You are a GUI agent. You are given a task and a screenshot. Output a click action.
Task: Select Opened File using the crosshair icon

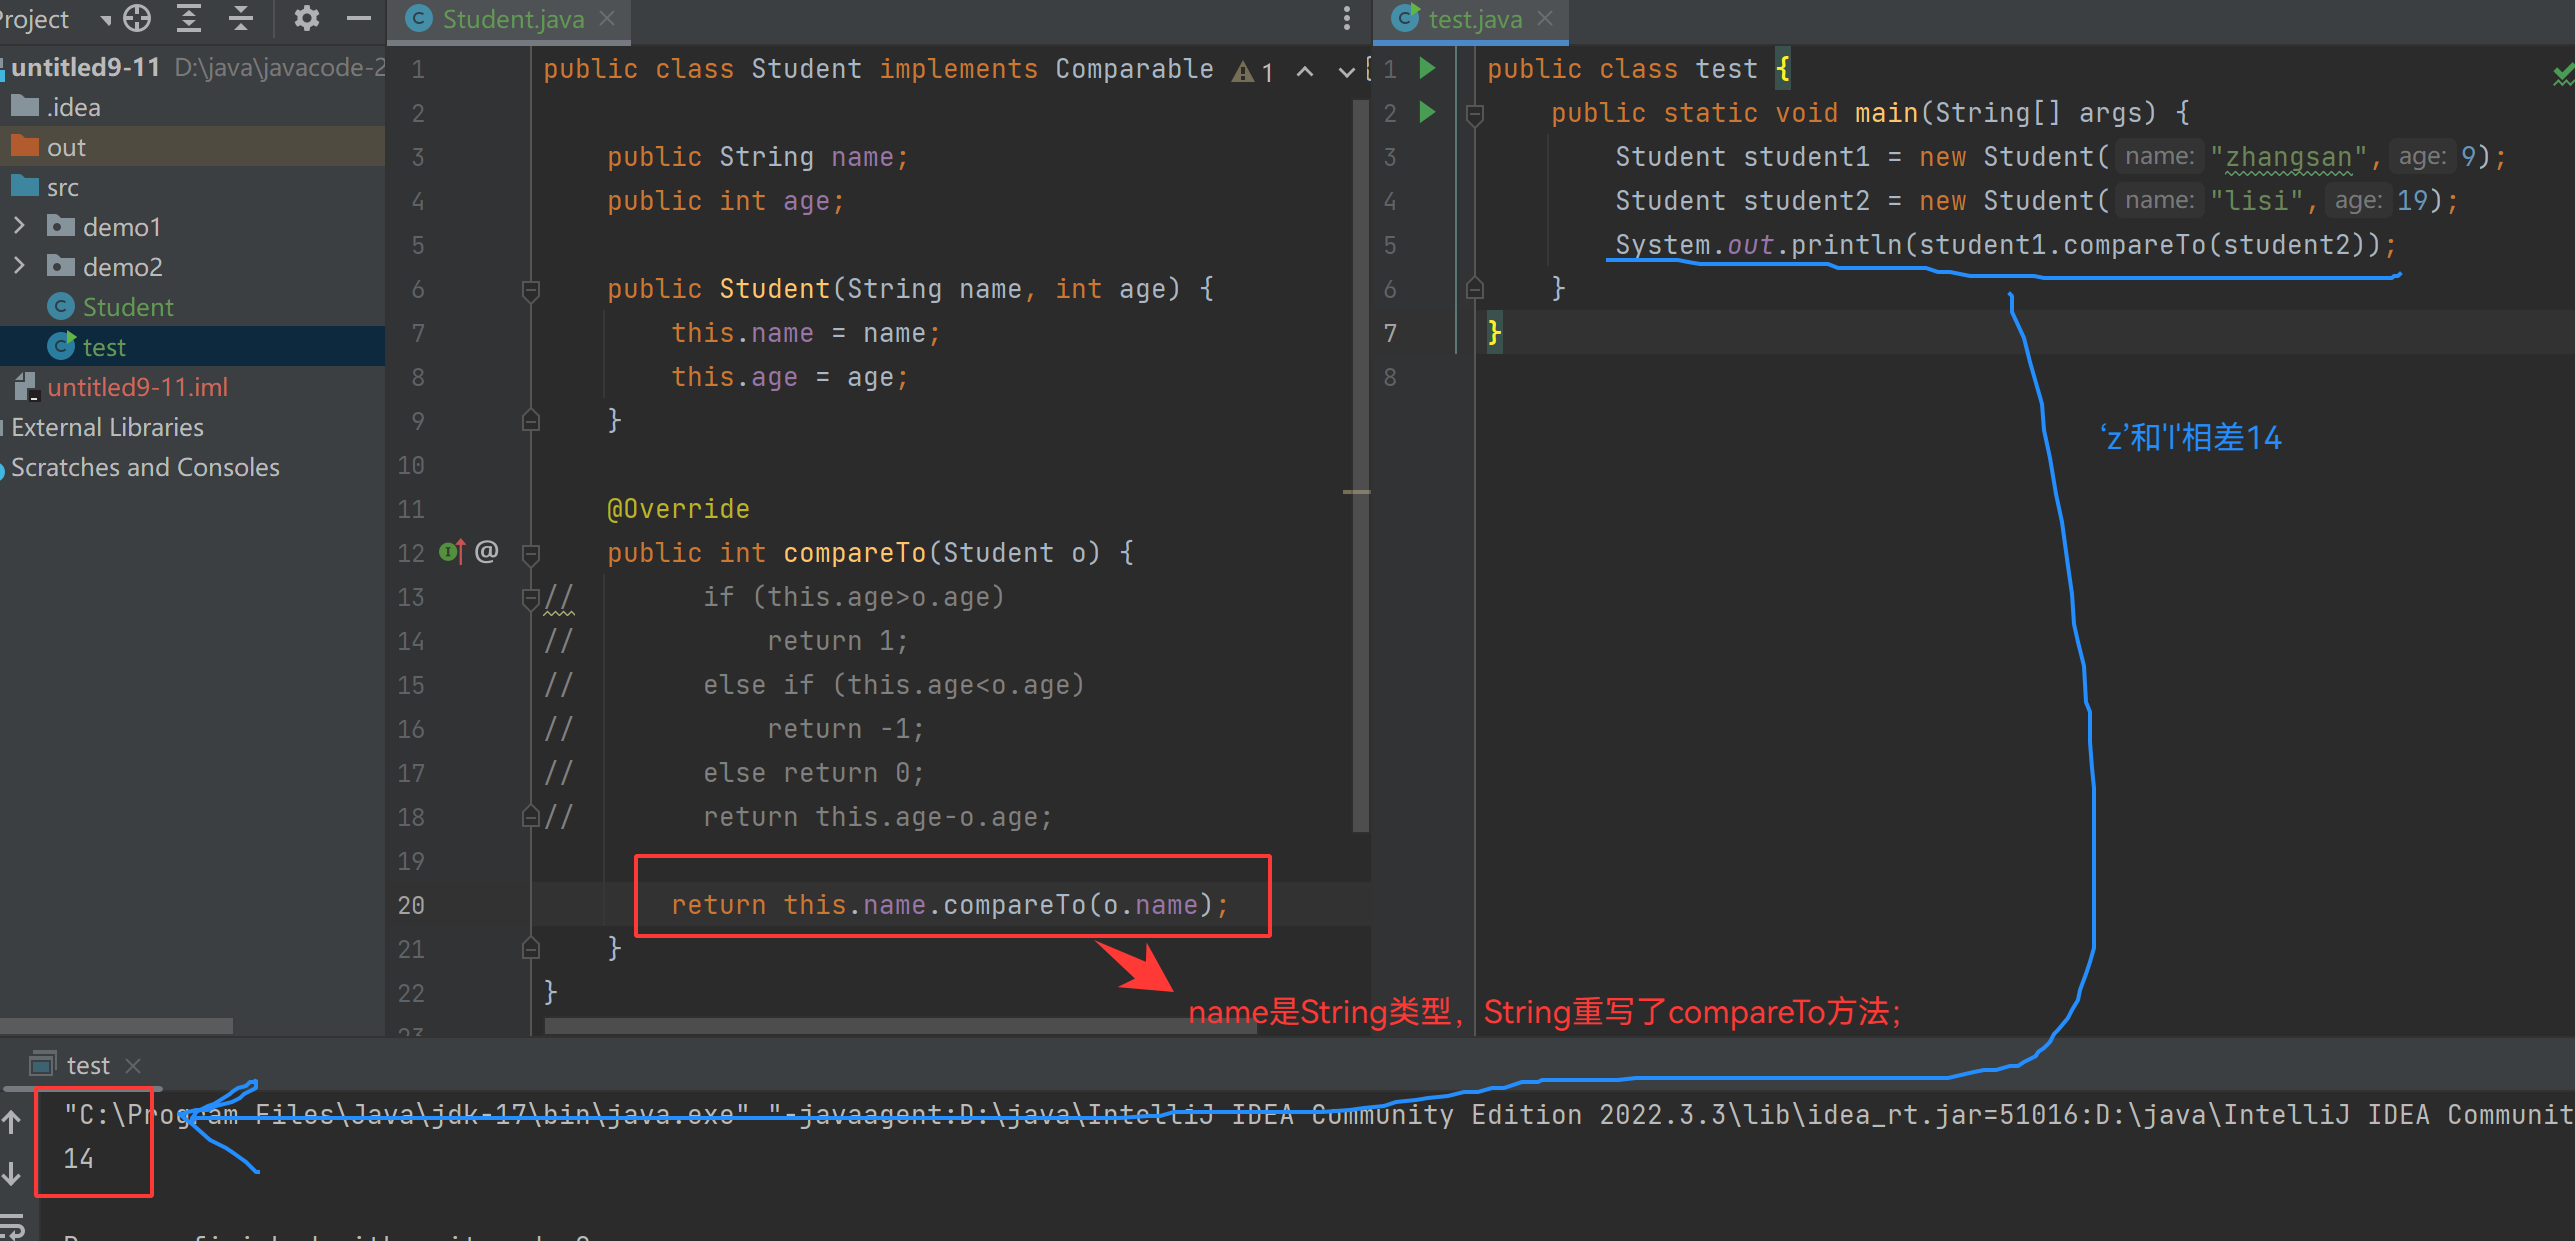click(x=135, y=18)
